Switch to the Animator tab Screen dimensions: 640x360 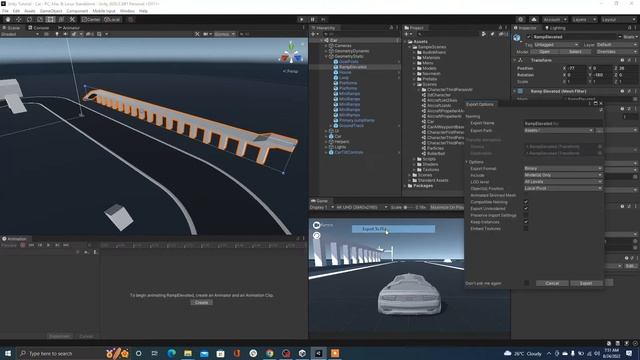(69, 28)
